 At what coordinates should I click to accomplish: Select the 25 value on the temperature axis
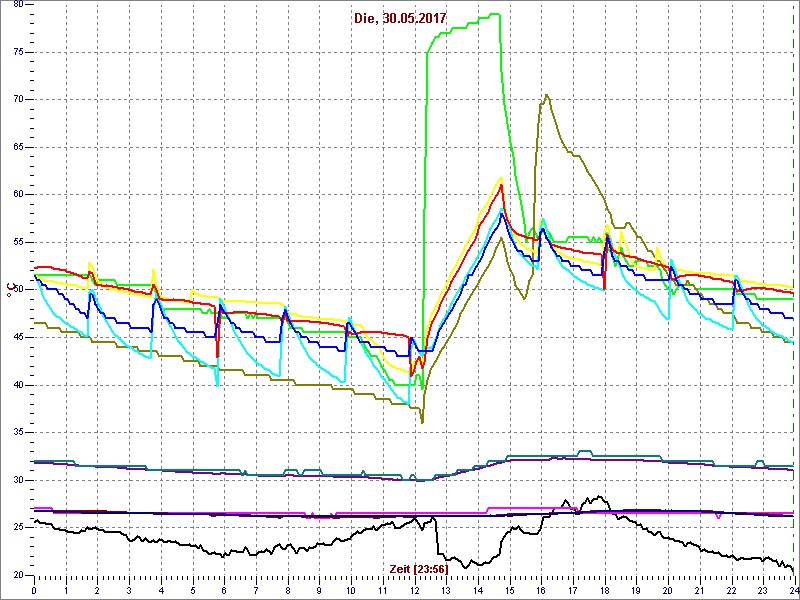click(x=20, y=528)
